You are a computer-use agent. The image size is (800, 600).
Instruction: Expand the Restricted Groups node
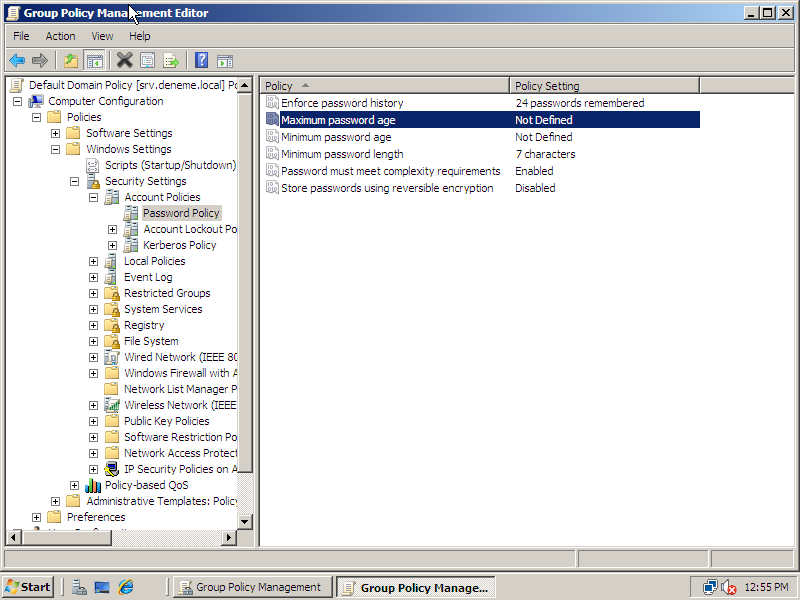pos(93,293)
